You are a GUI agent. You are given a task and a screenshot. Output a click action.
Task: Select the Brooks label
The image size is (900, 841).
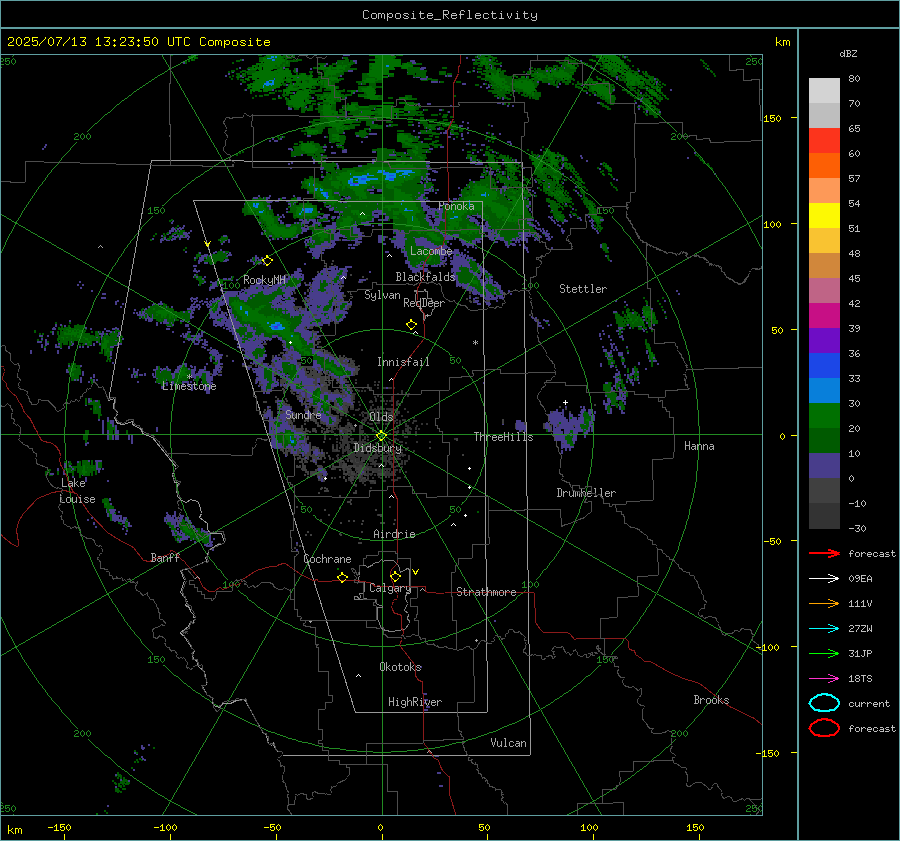711,700
